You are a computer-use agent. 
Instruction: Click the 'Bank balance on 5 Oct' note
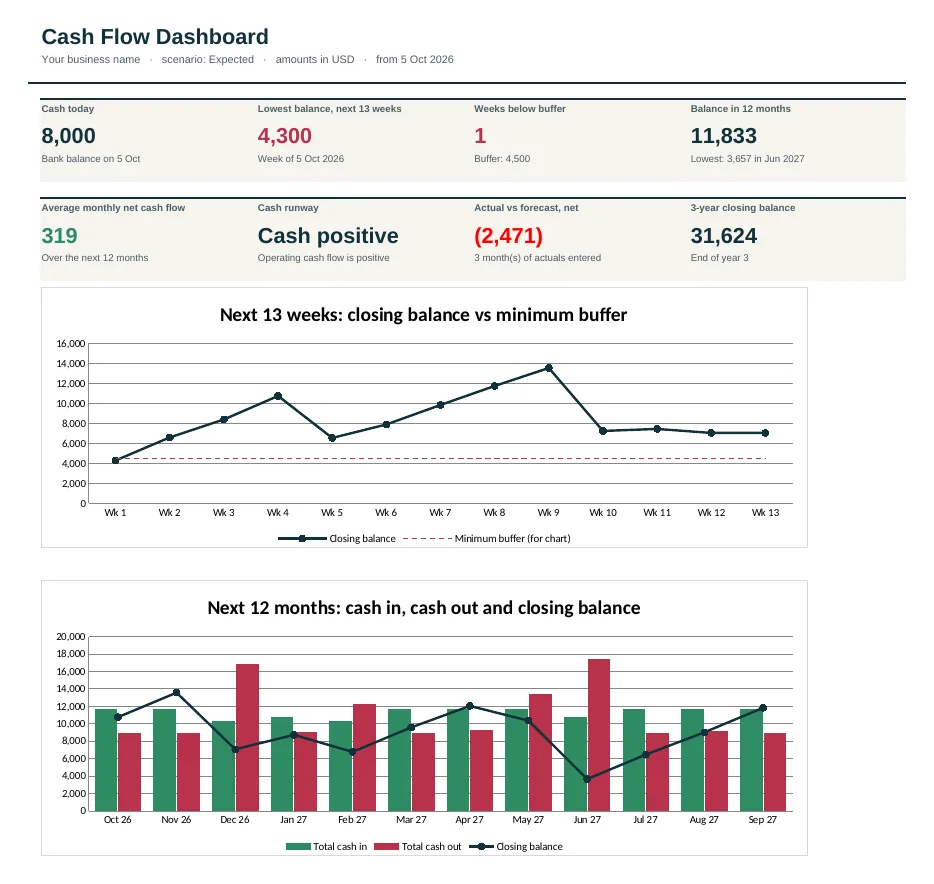click(91, 159)
